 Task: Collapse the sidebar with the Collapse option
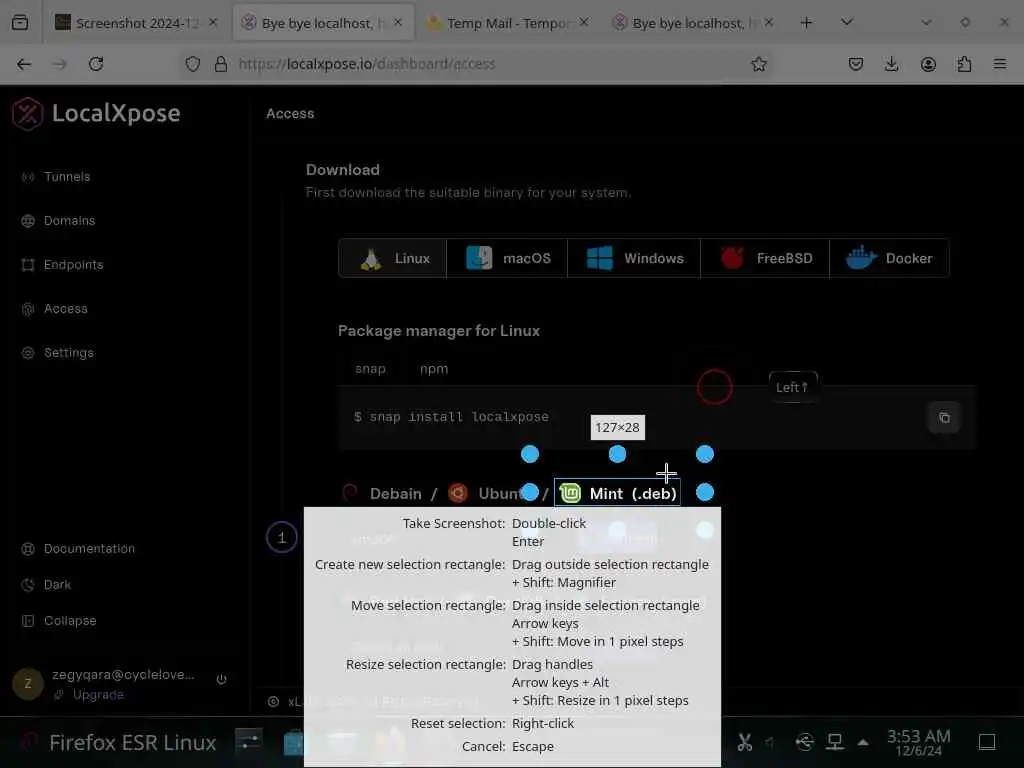point(70,620)
